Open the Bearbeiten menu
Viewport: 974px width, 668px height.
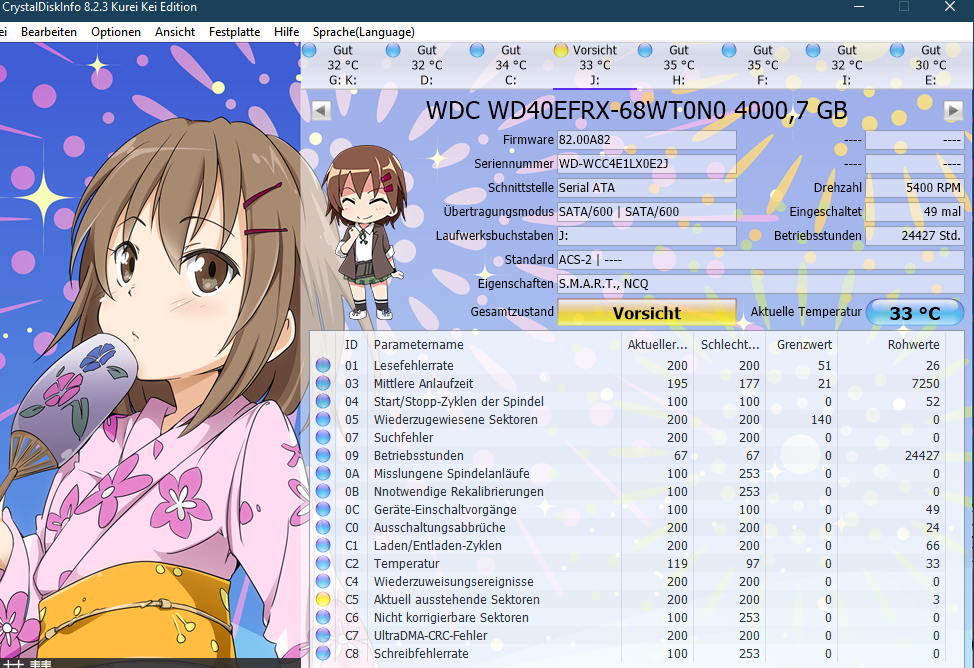49,32
